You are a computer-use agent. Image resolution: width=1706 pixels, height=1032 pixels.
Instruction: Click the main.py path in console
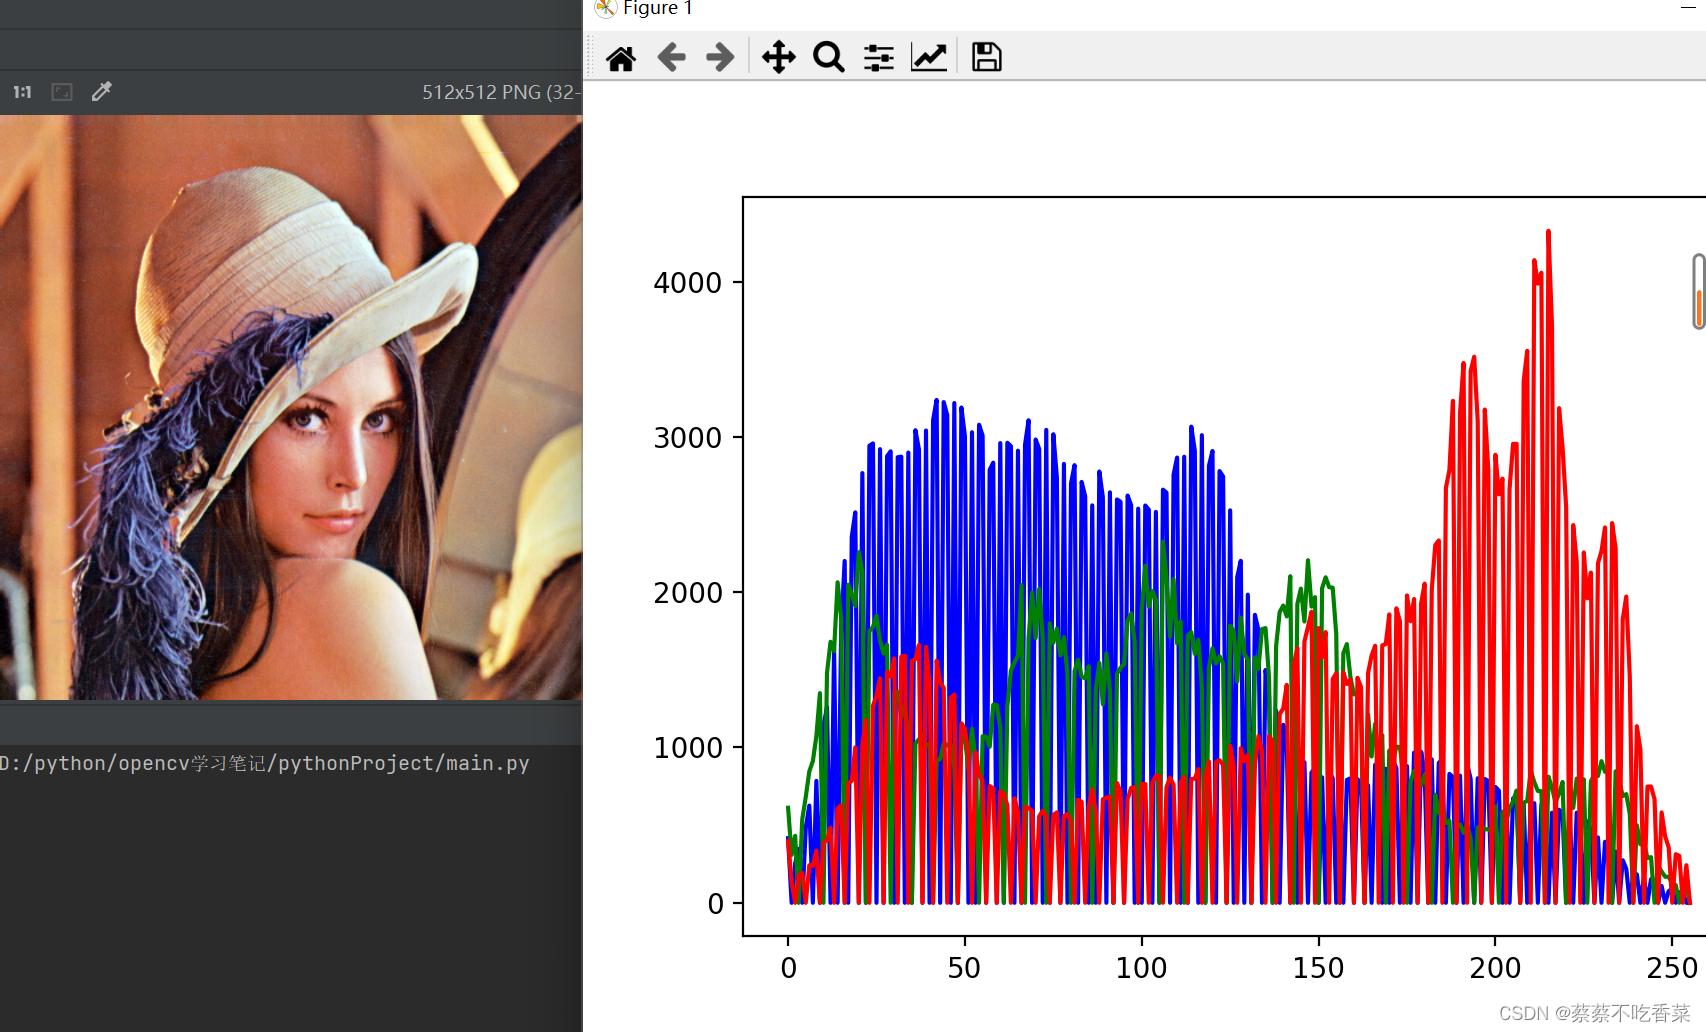pyautogui.click(x=265, y=763)
